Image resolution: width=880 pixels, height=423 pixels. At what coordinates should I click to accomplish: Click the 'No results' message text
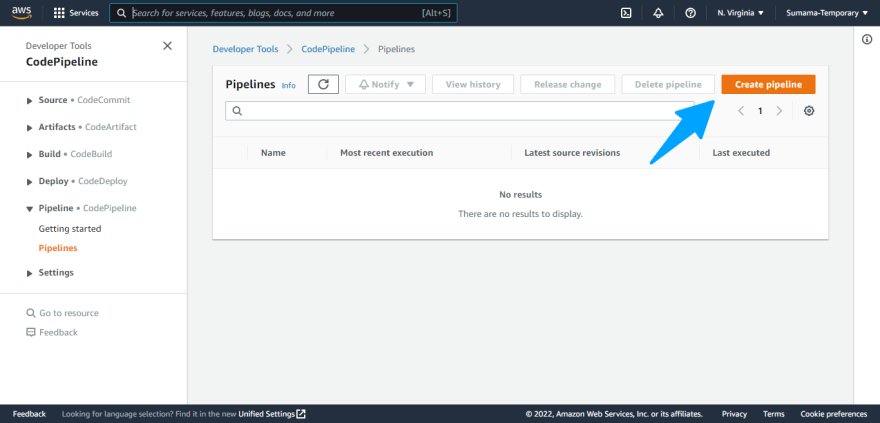click(x=520, y=195)
